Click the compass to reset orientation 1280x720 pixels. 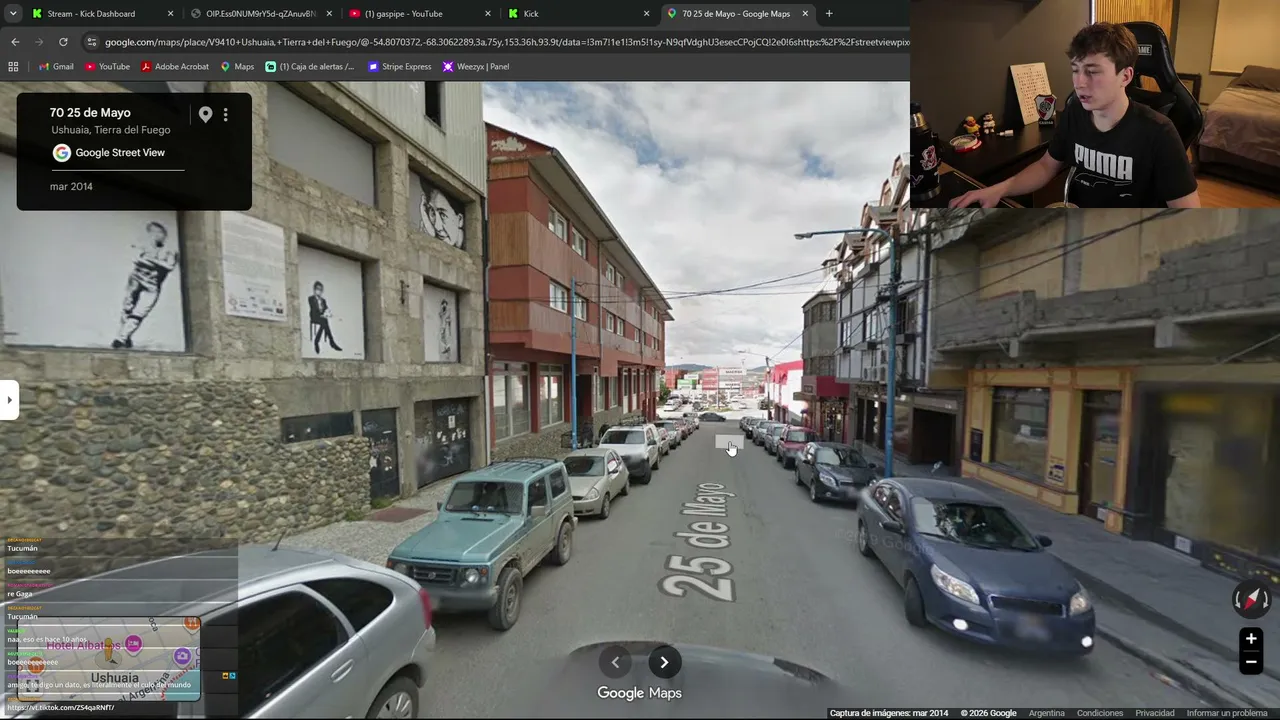[x=1251, y=600]
